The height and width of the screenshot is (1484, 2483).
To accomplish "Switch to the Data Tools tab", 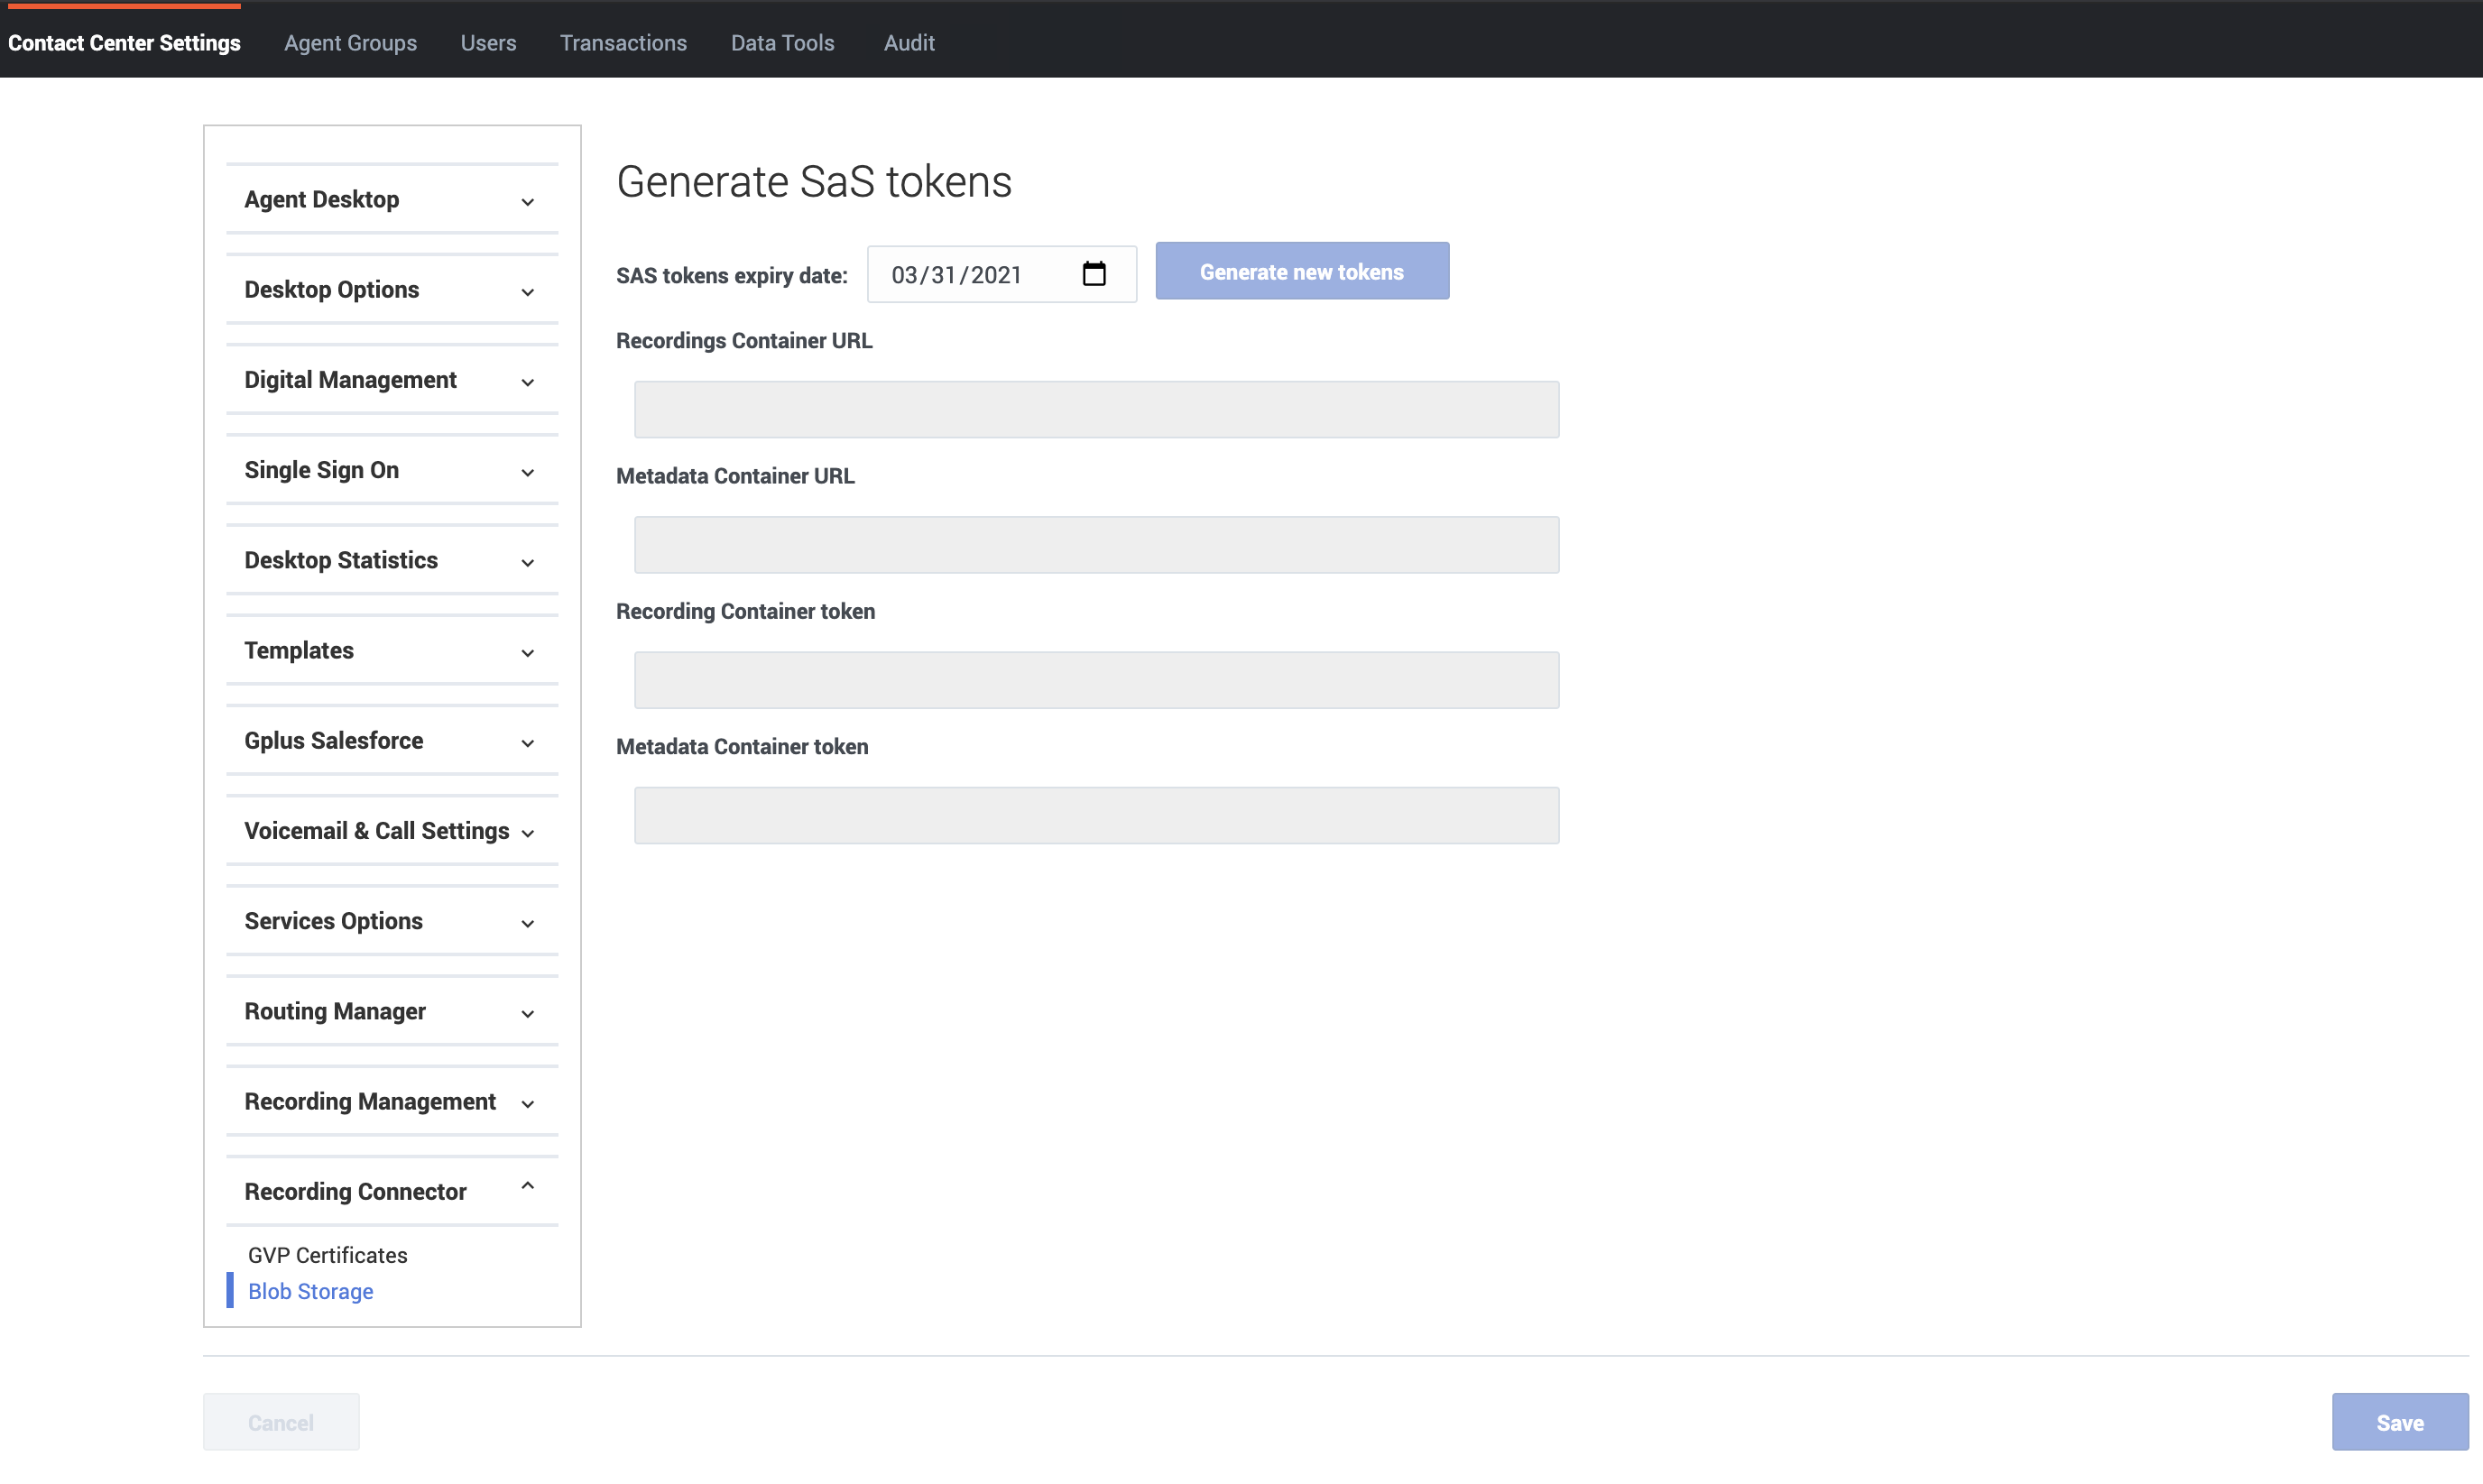I will [782, 43].
